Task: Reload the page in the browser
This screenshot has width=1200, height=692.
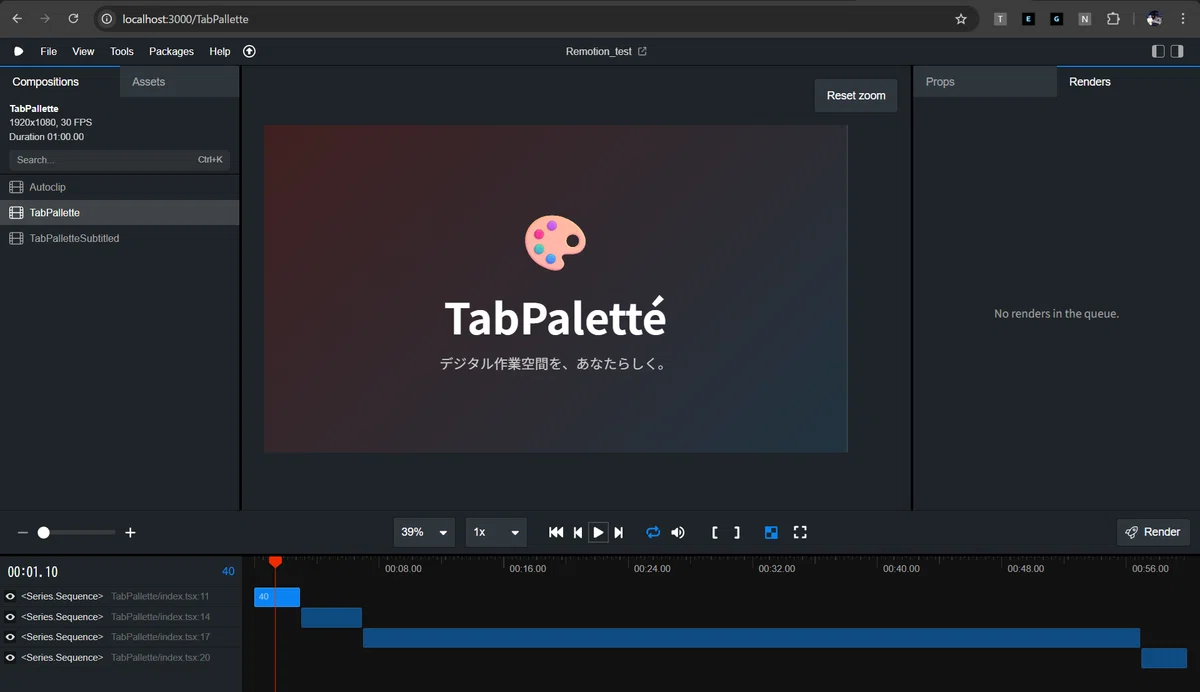Action: point(73,19)
